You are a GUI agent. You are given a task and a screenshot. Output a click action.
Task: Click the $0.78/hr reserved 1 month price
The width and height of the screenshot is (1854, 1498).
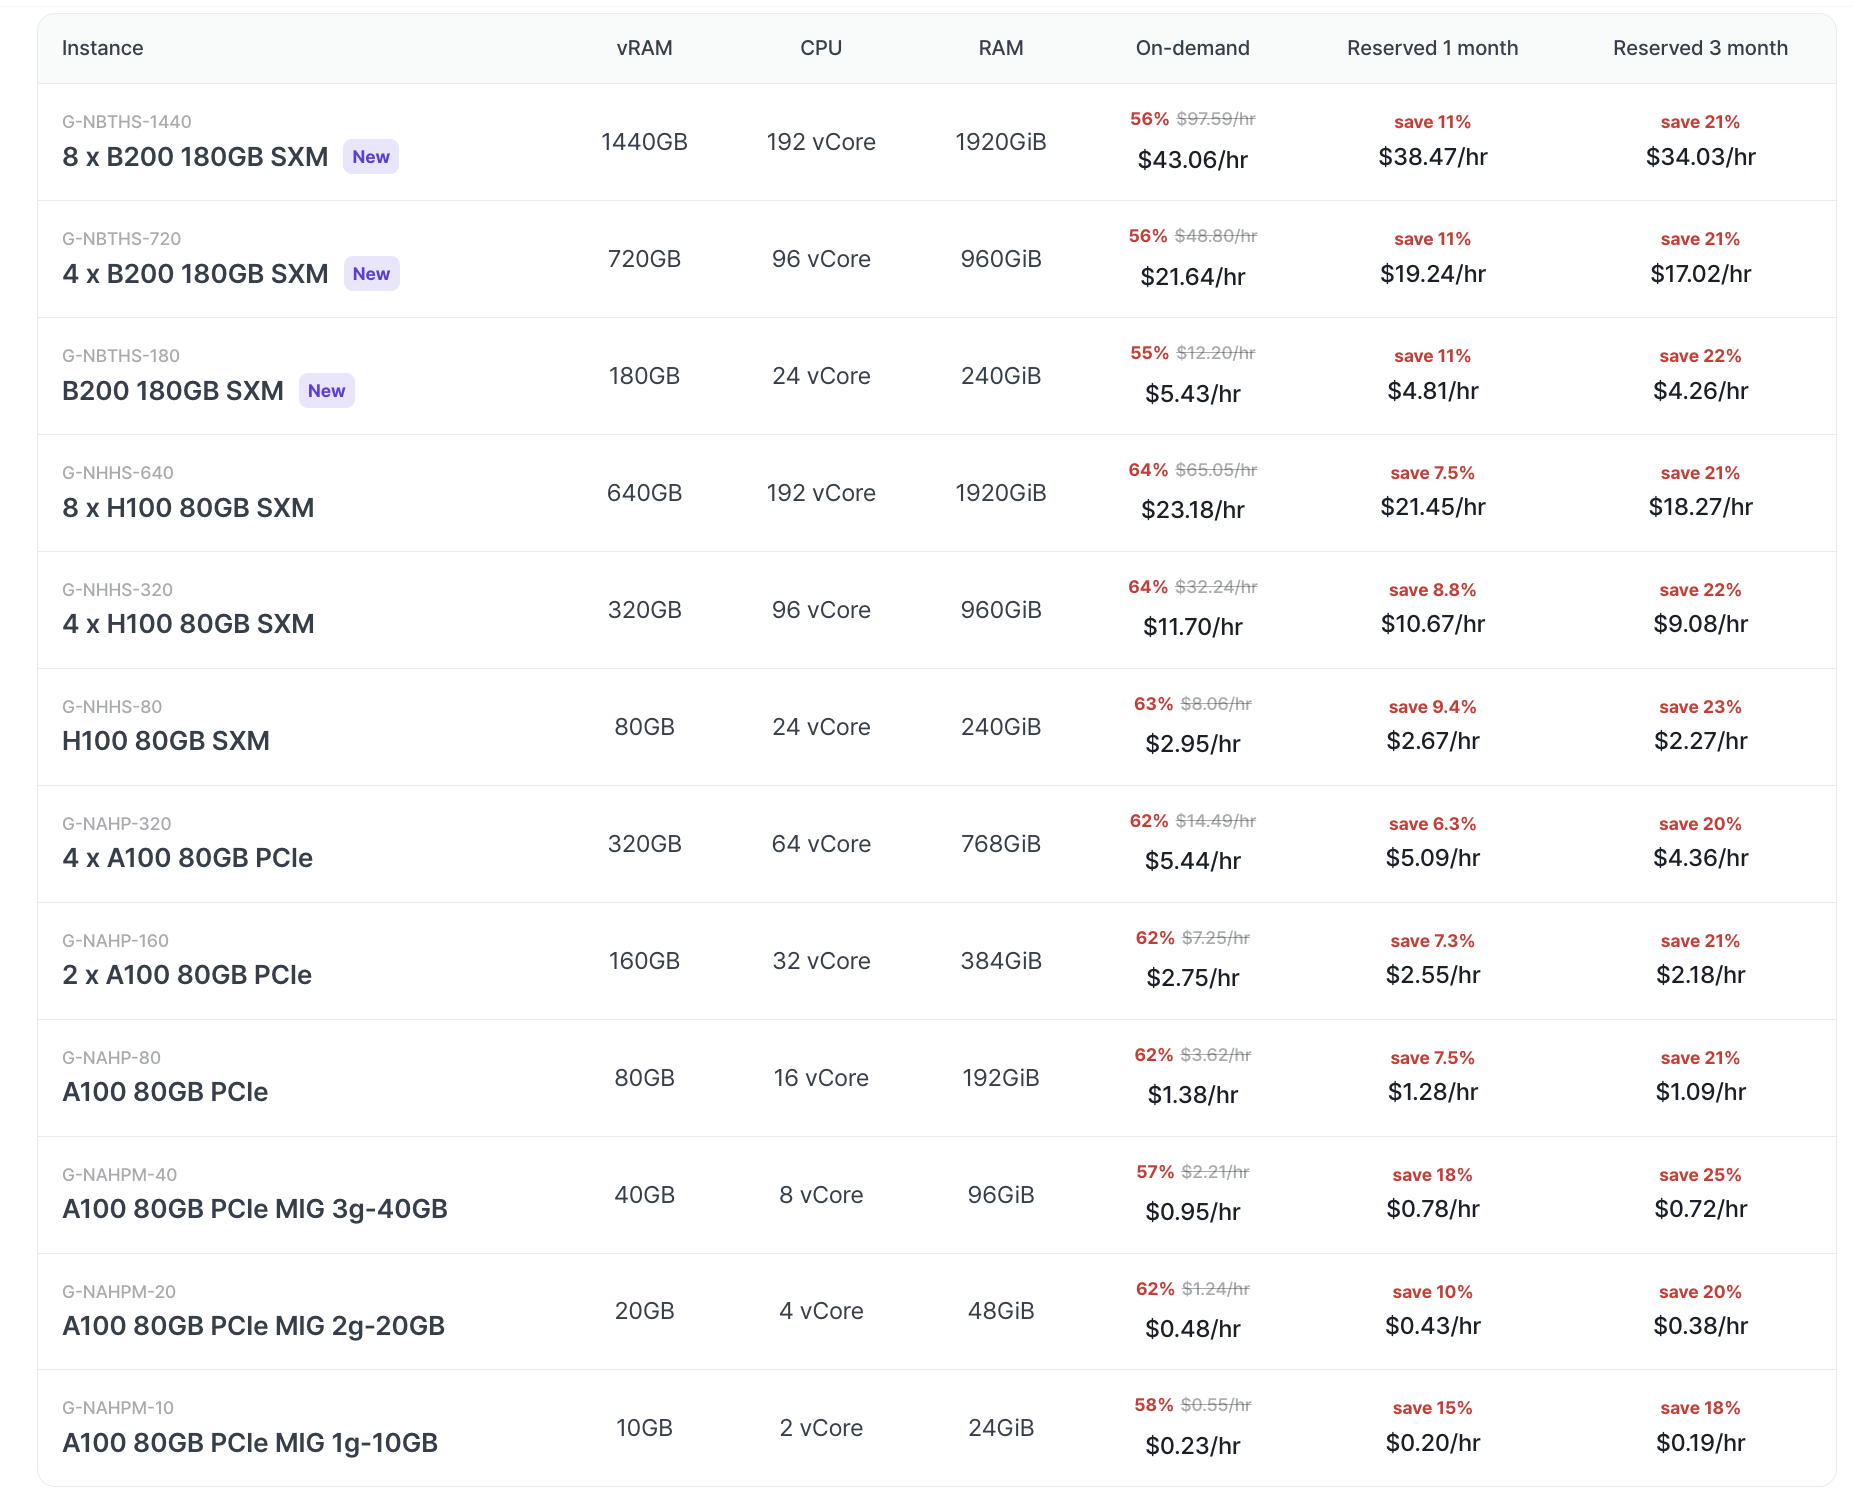click(1432, 1209)
